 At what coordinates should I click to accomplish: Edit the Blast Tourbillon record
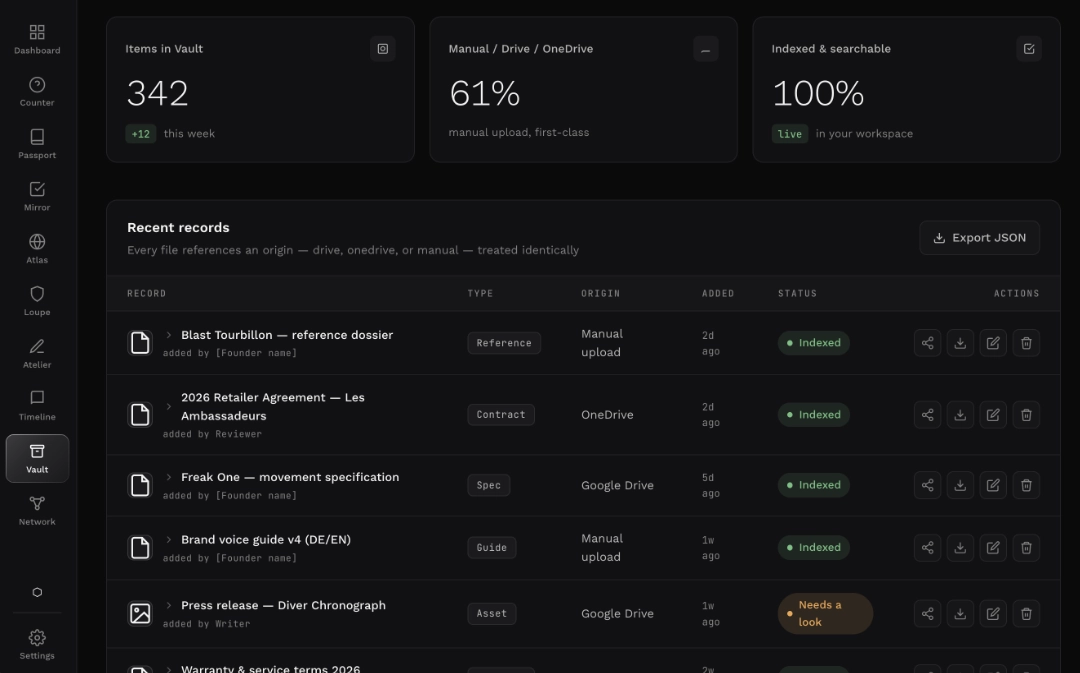click(x=993, y=343)
